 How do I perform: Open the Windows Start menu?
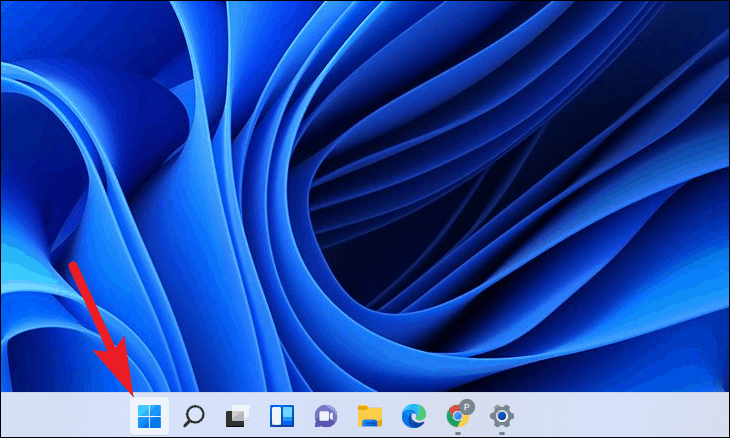pos(149,416)
